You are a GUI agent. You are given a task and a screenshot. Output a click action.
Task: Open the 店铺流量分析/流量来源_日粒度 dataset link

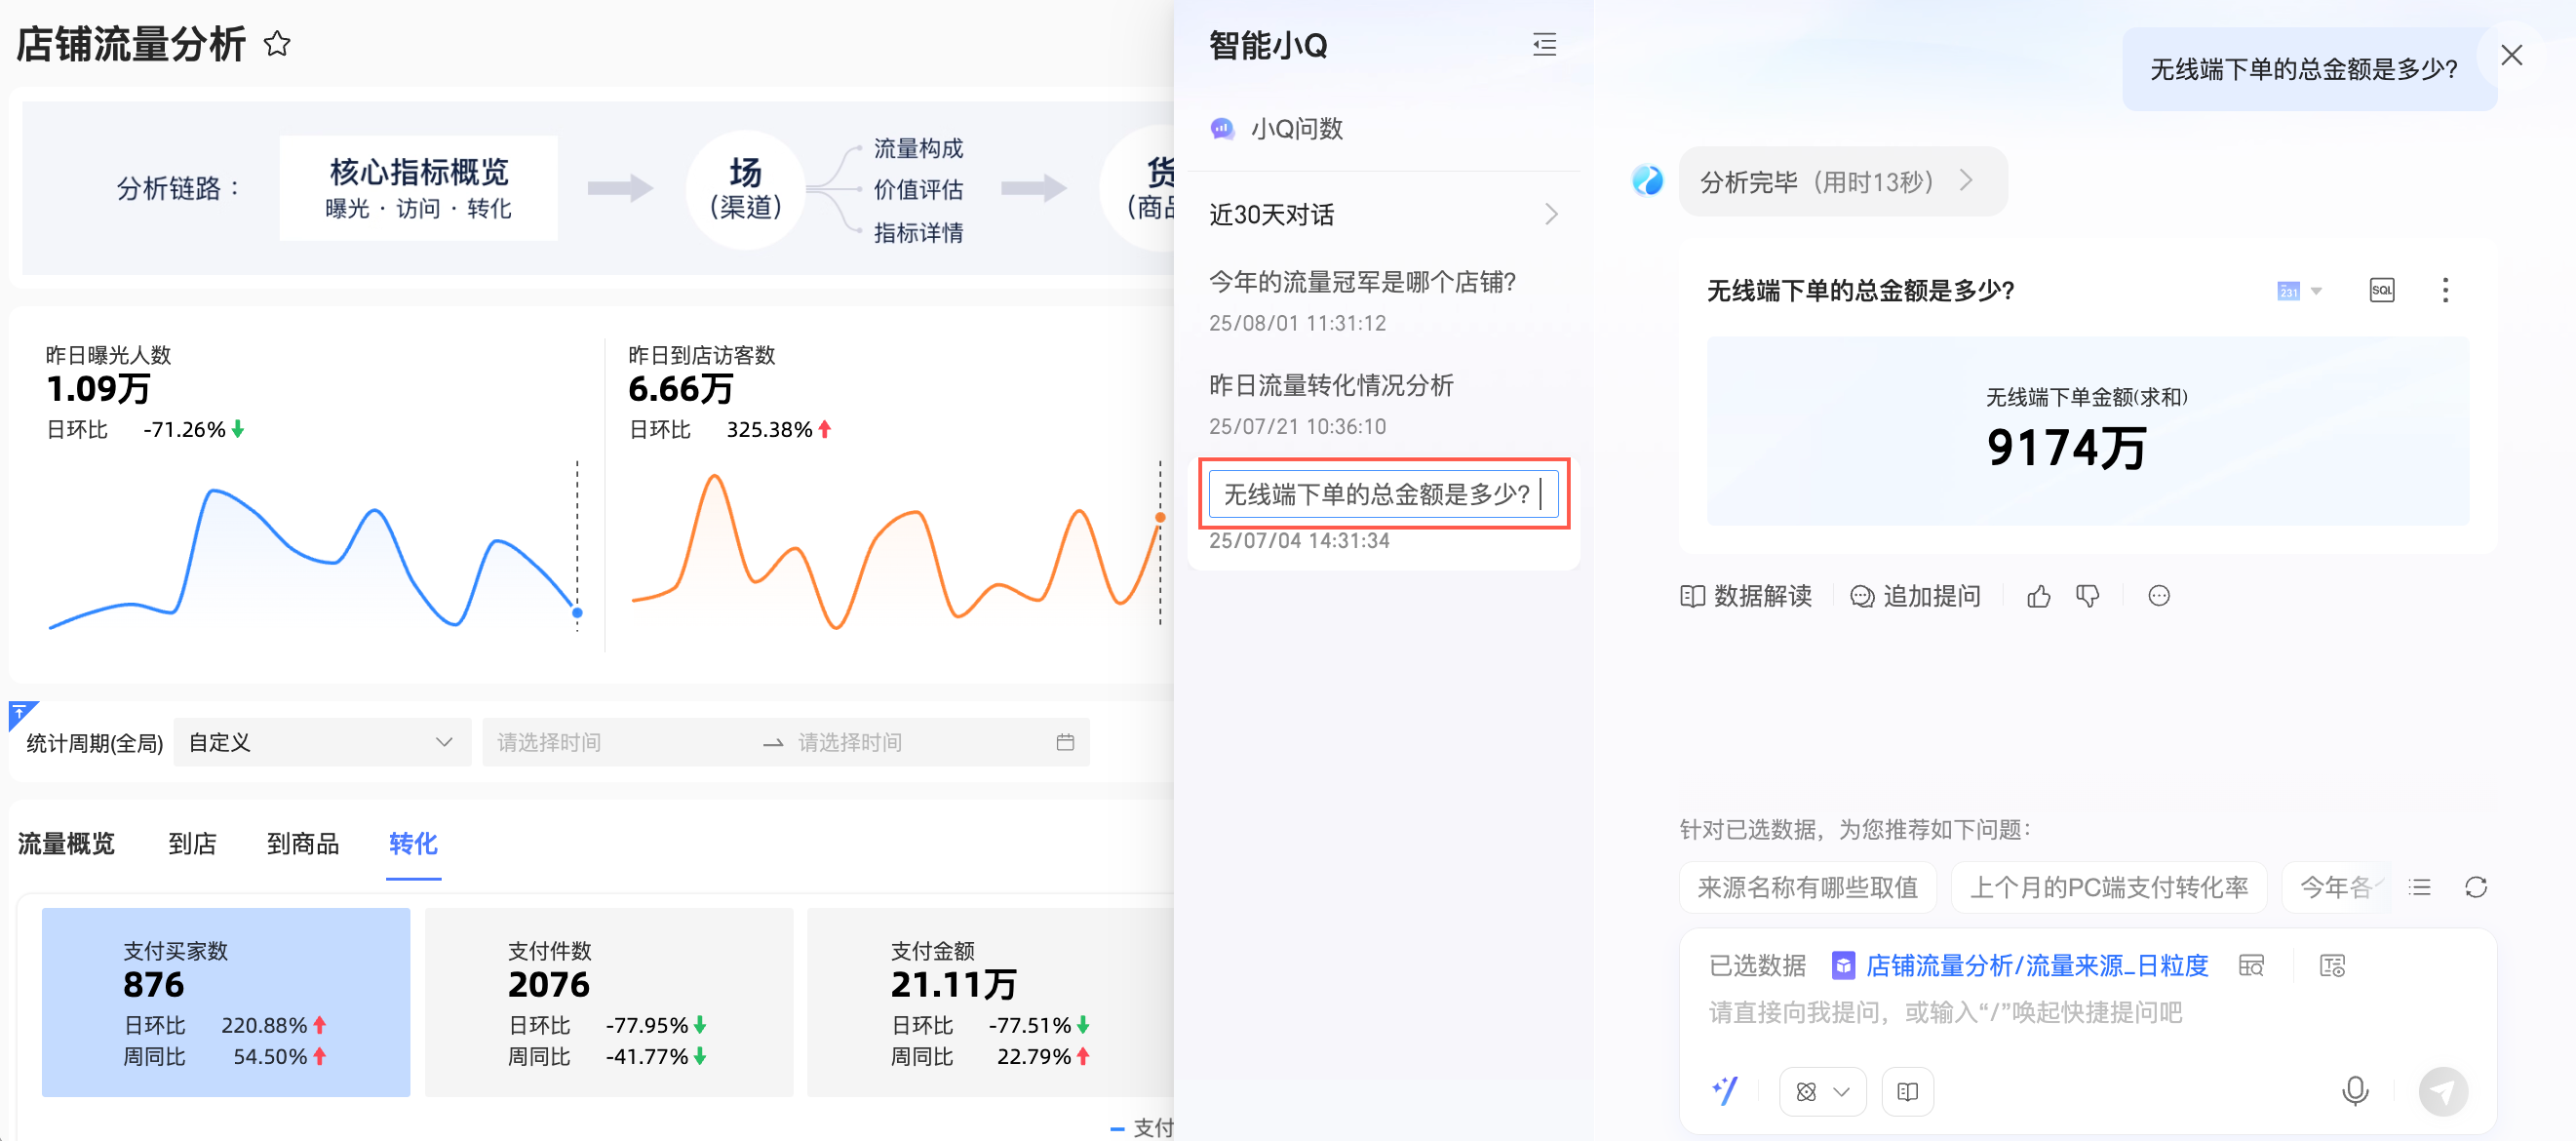pos(2035,965)
